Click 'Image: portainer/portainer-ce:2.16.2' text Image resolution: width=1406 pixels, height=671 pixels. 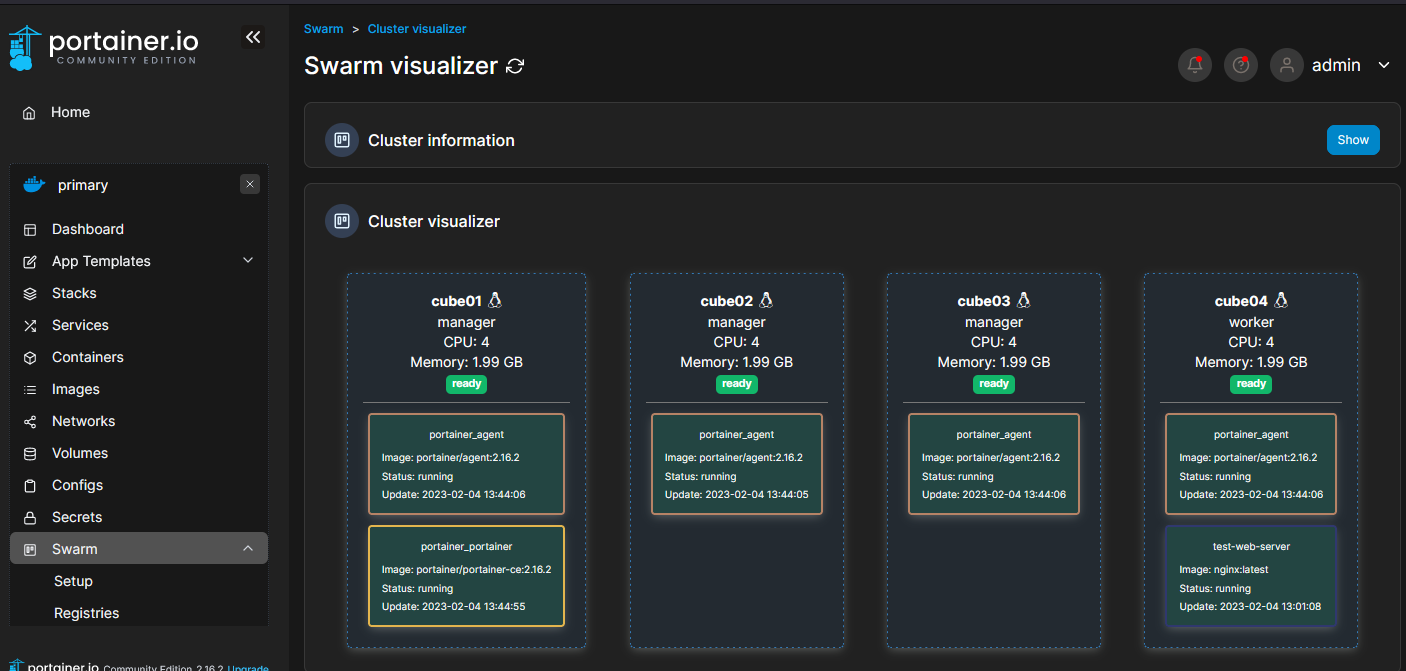click(466, 570)
